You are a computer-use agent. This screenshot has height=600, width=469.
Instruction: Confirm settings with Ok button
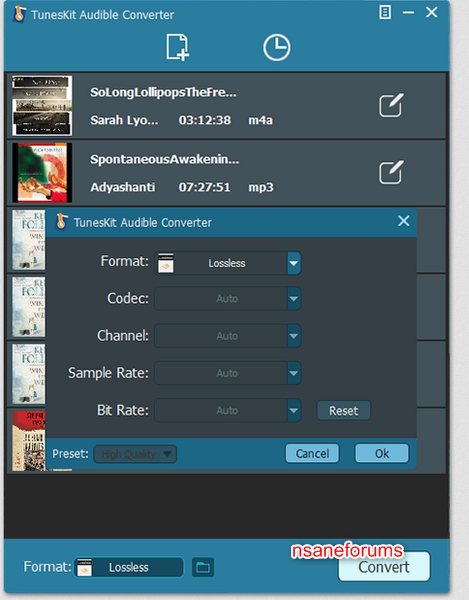(382, 453)
